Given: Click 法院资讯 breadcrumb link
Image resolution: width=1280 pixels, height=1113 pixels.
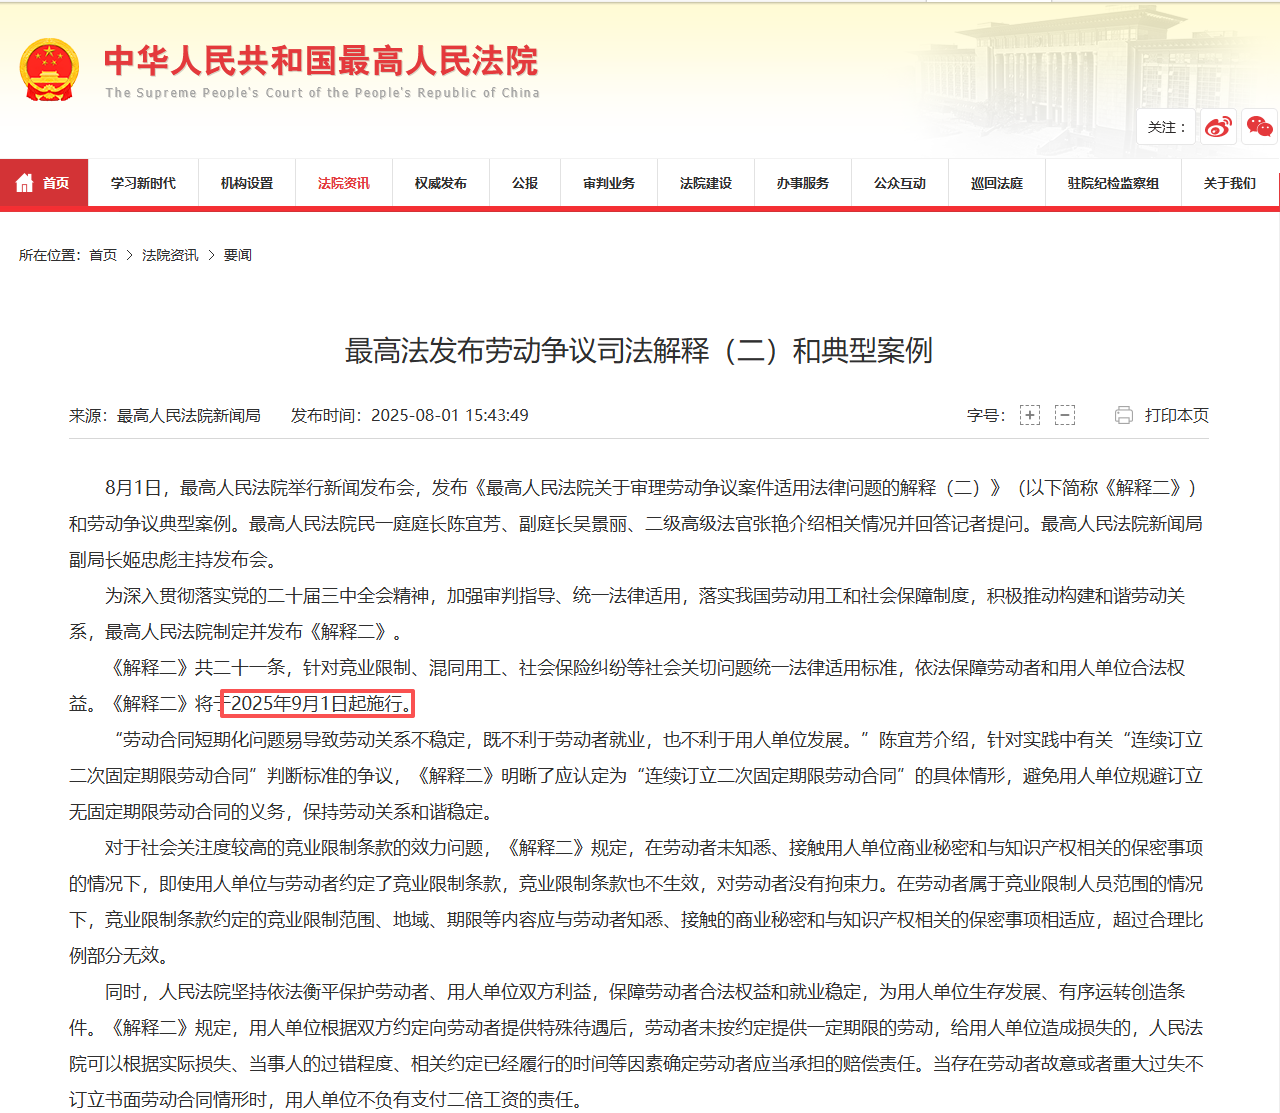Looking at the screenshot, I should 170,255.
